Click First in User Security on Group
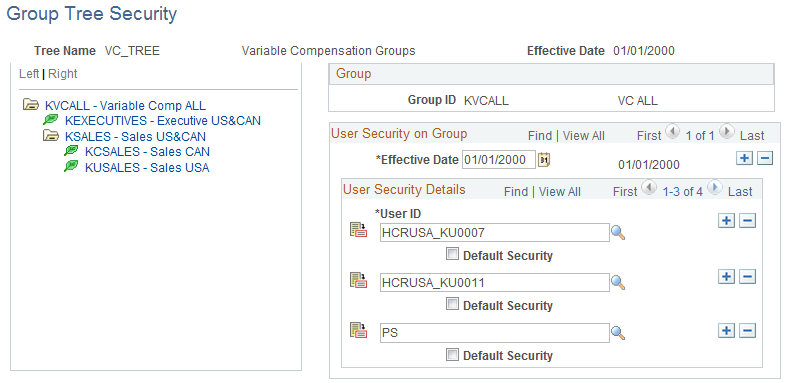This screenshot has width=785, height=383. 650,136
